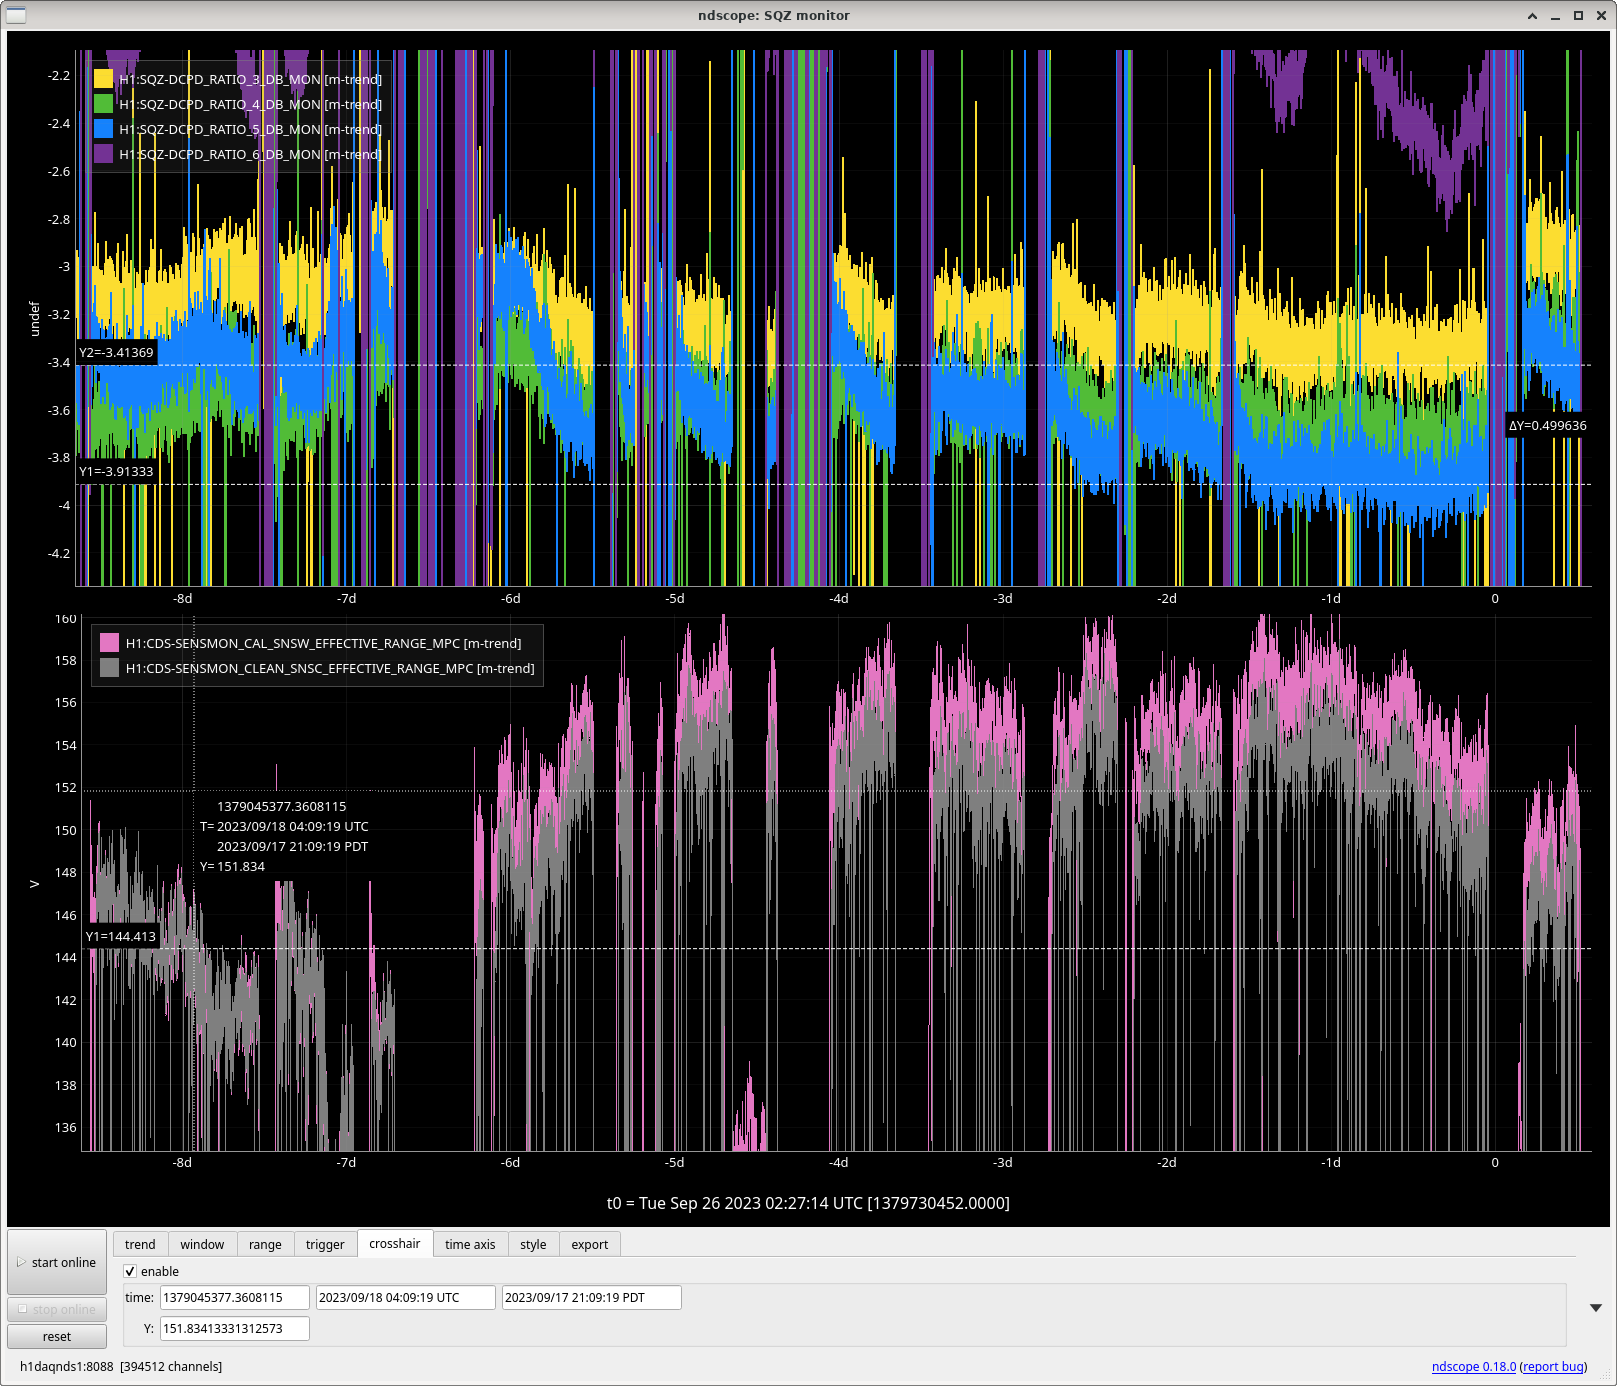The image size is (1617, 1386).
Task: Click the crosshair readout Y= 151.834
Action: pyautogui.click(x=232, y=866)
